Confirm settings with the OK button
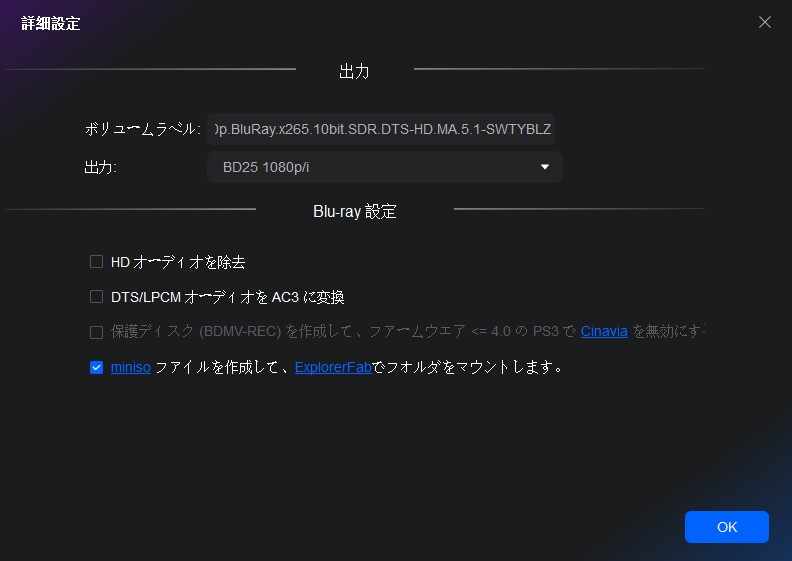 click(726, 527)
